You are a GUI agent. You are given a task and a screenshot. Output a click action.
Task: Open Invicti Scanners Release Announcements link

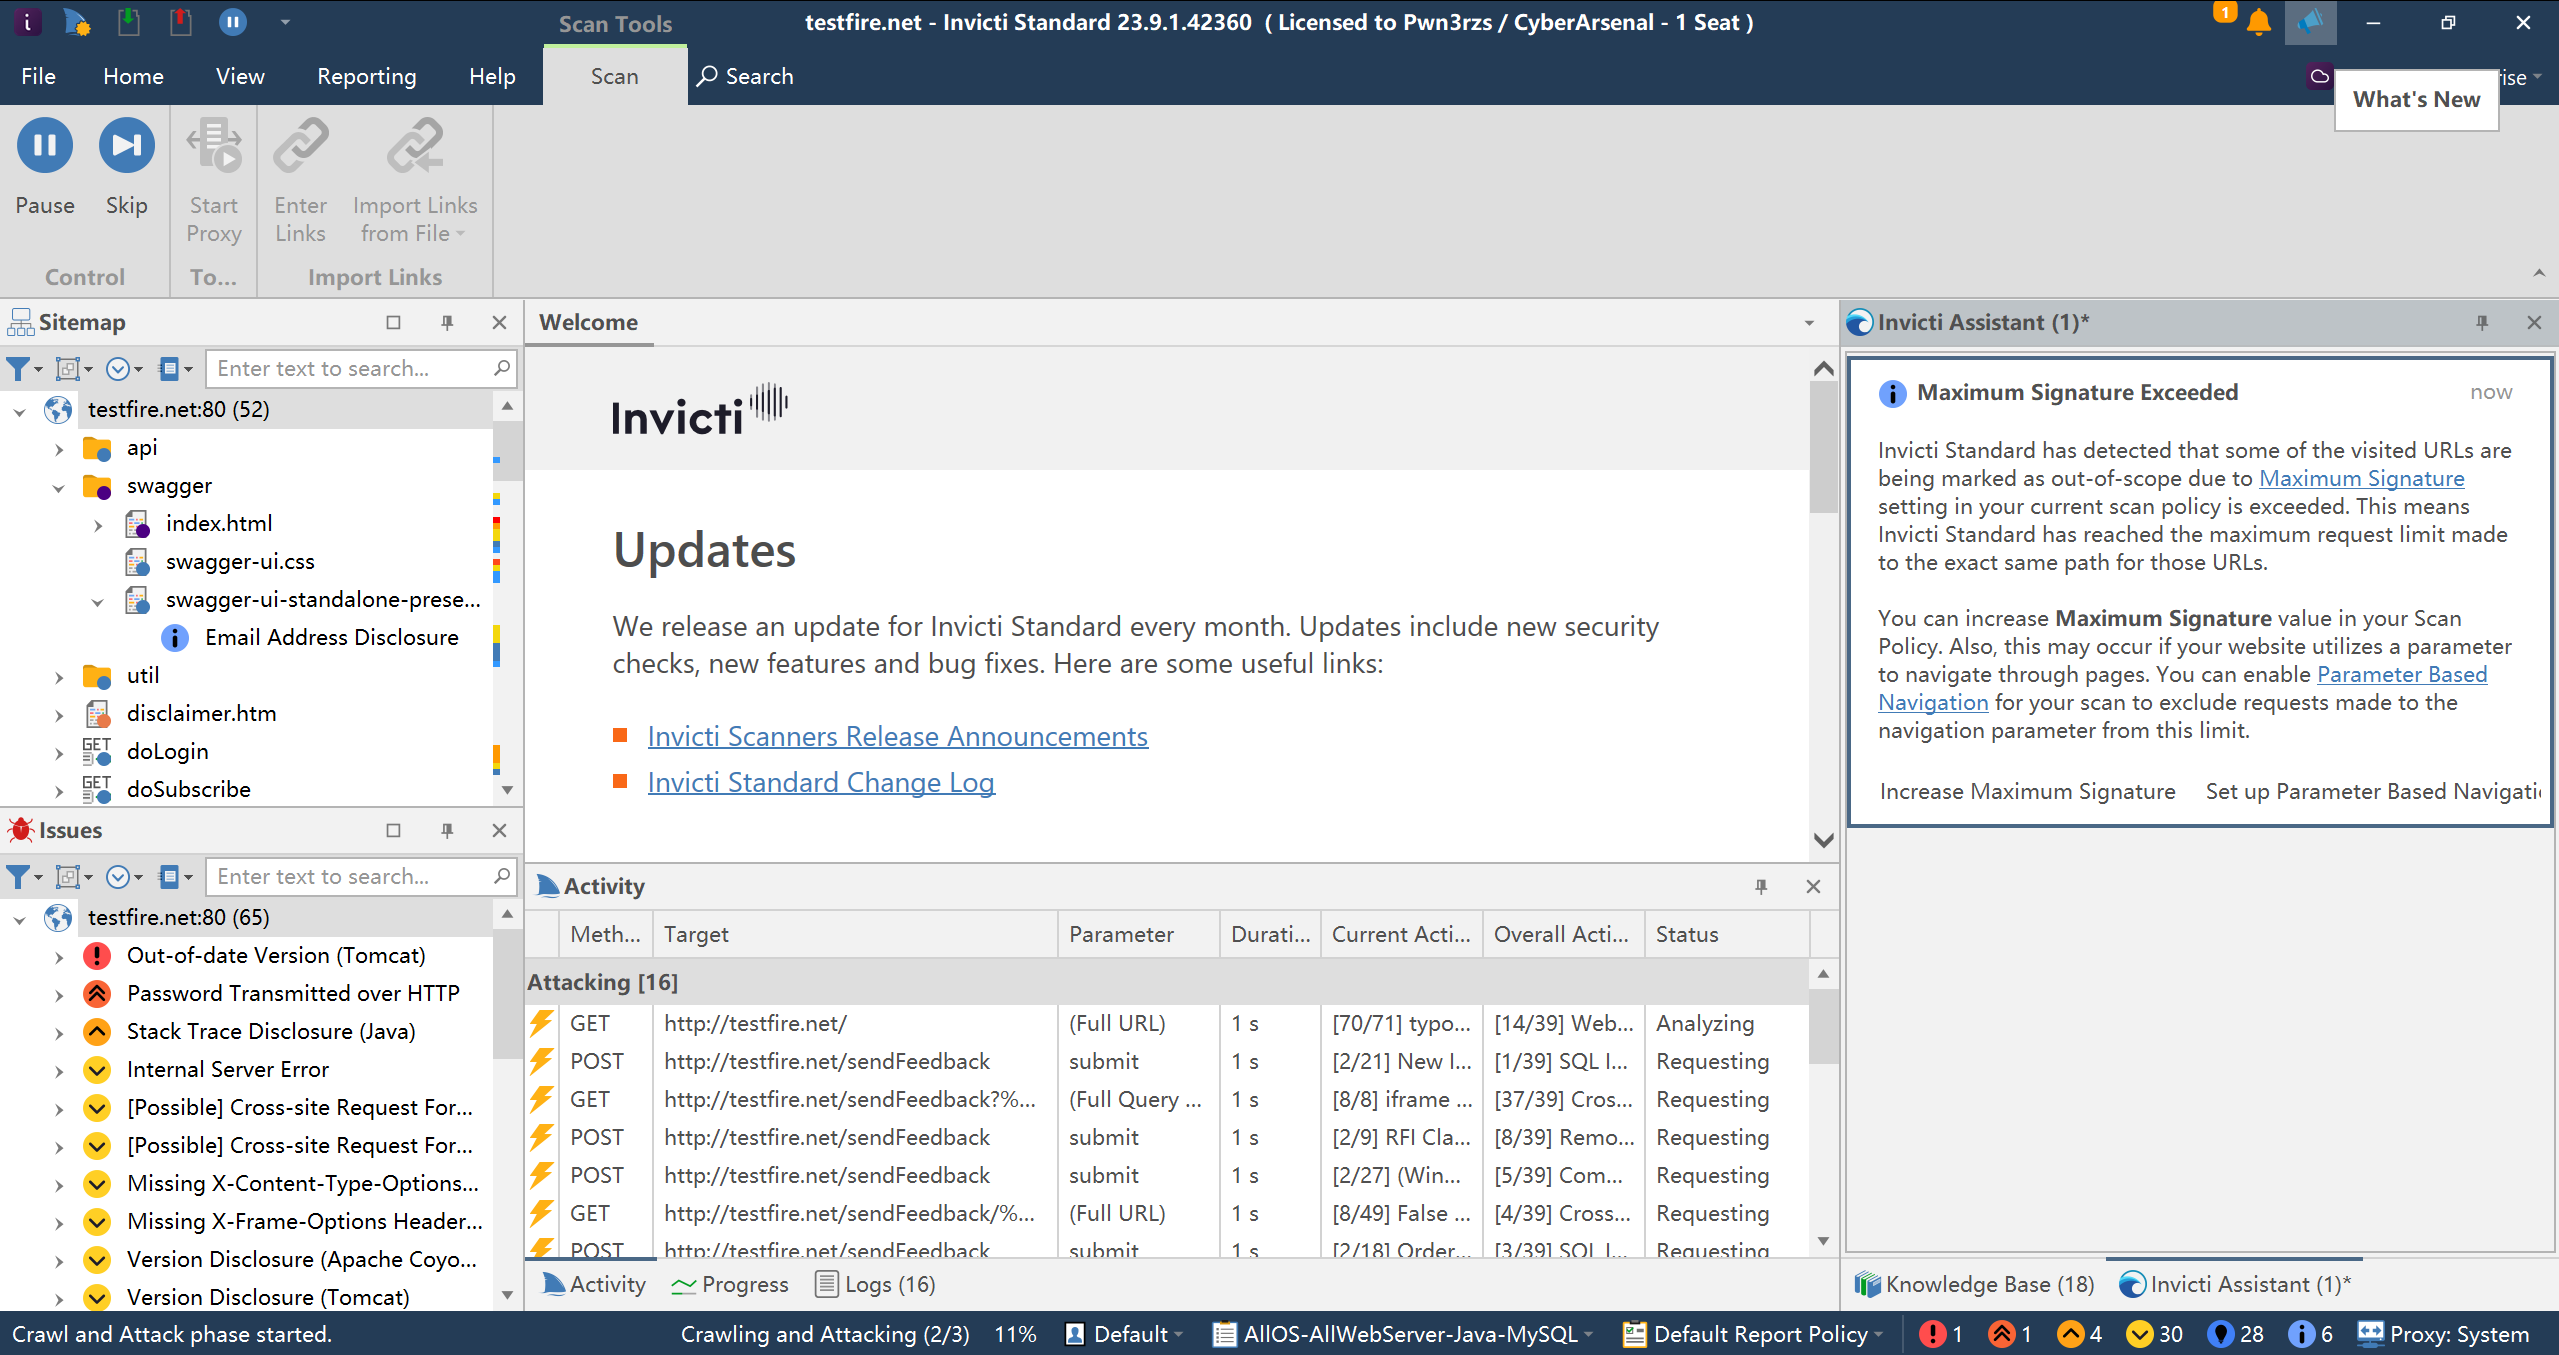[898, 736]
